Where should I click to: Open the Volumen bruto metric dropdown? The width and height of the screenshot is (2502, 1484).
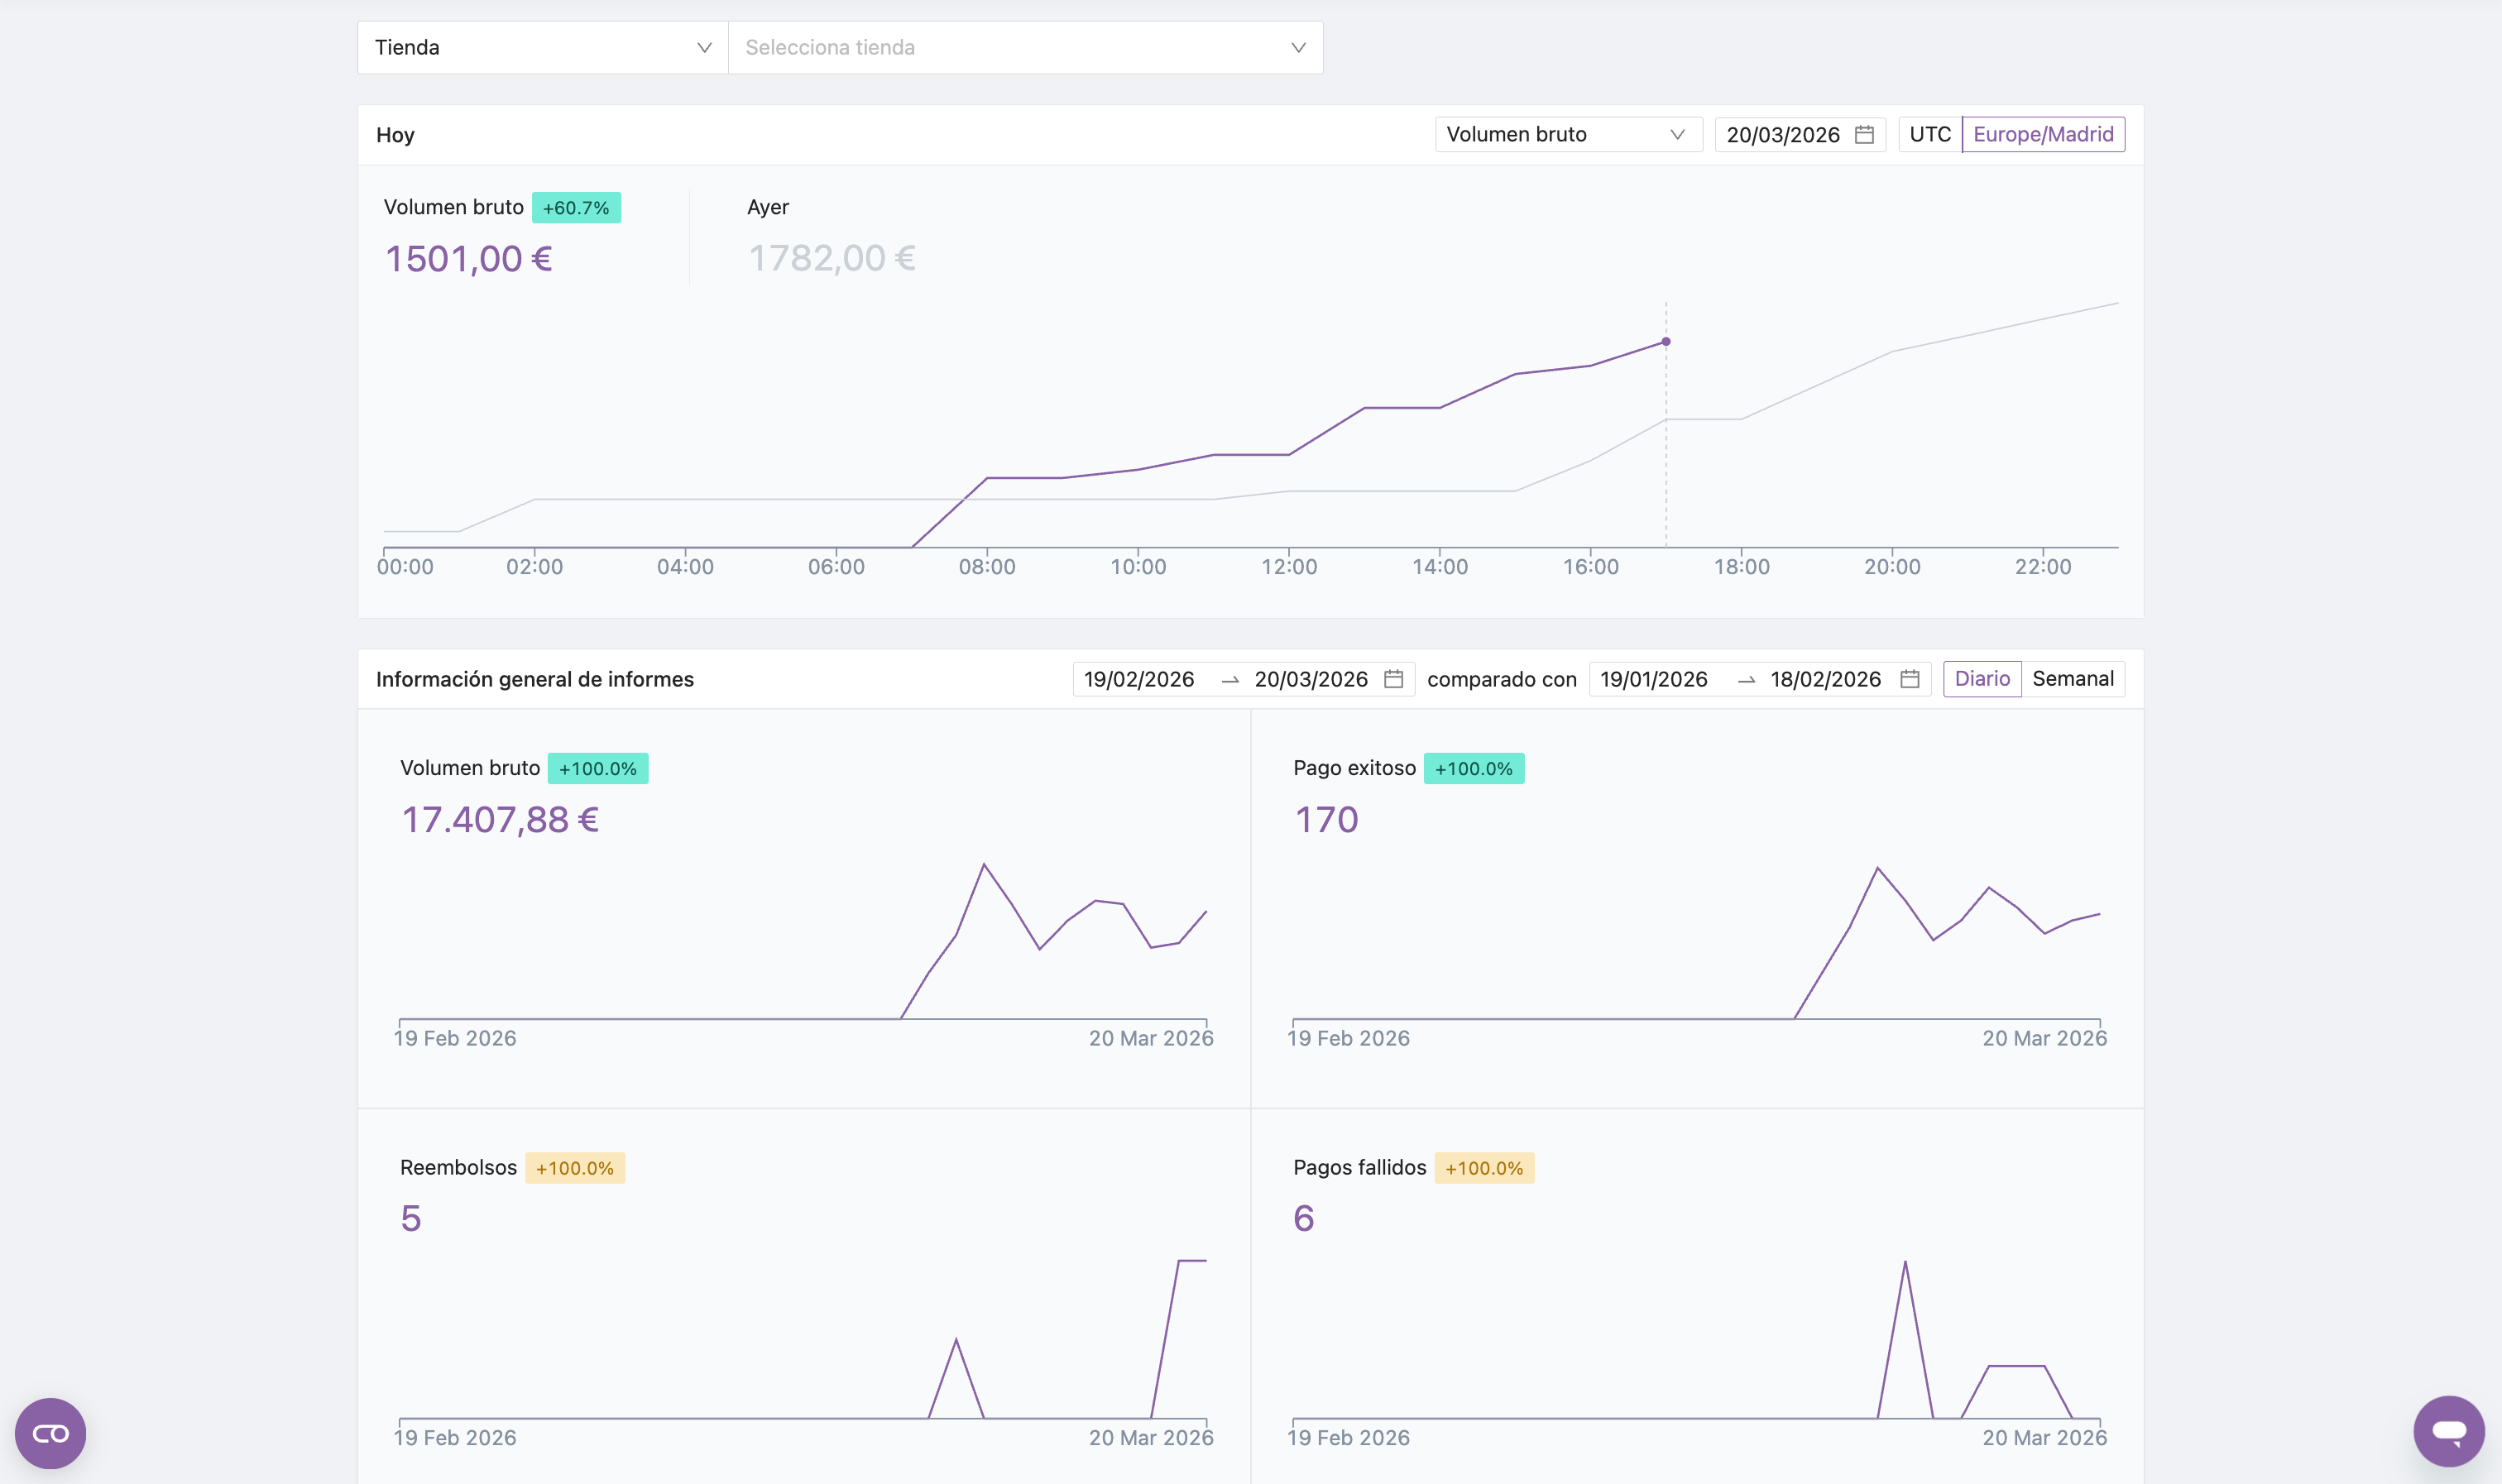1566,134
